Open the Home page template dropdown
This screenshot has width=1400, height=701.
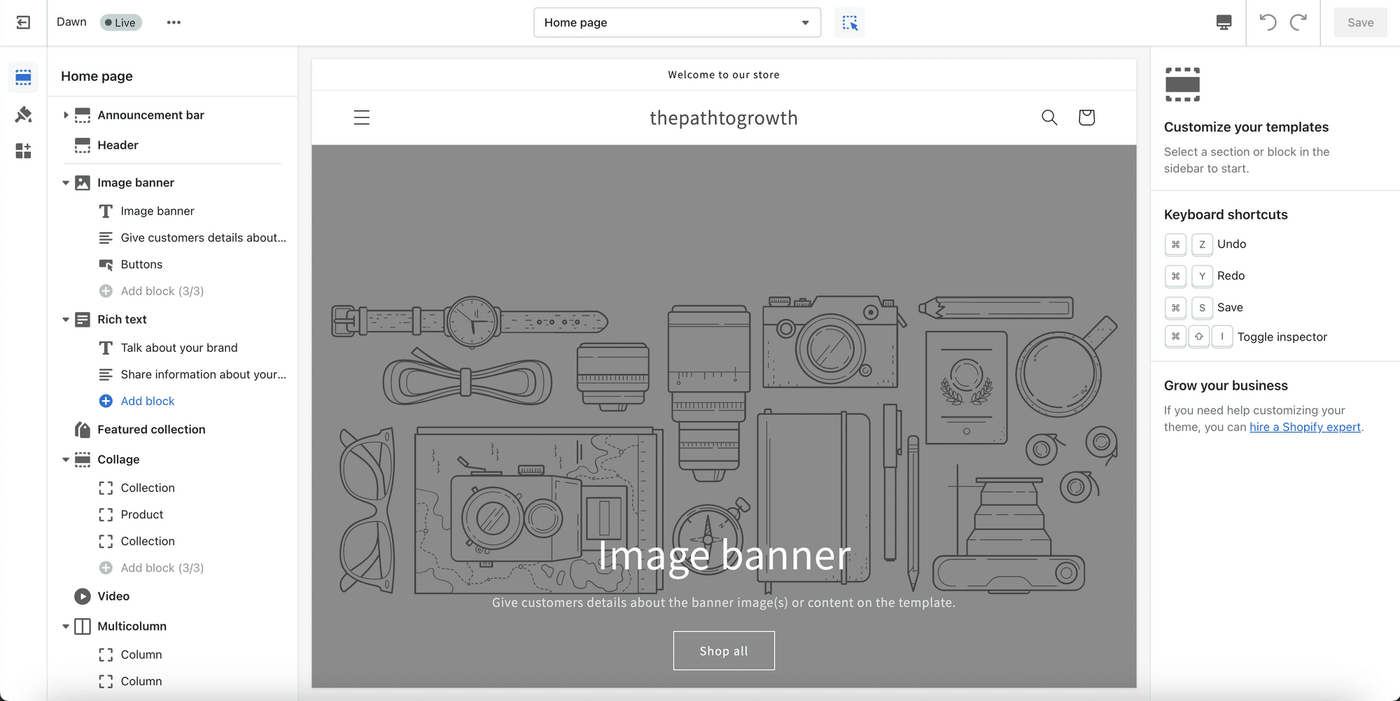pyautogui.click(x=677, y=22)
